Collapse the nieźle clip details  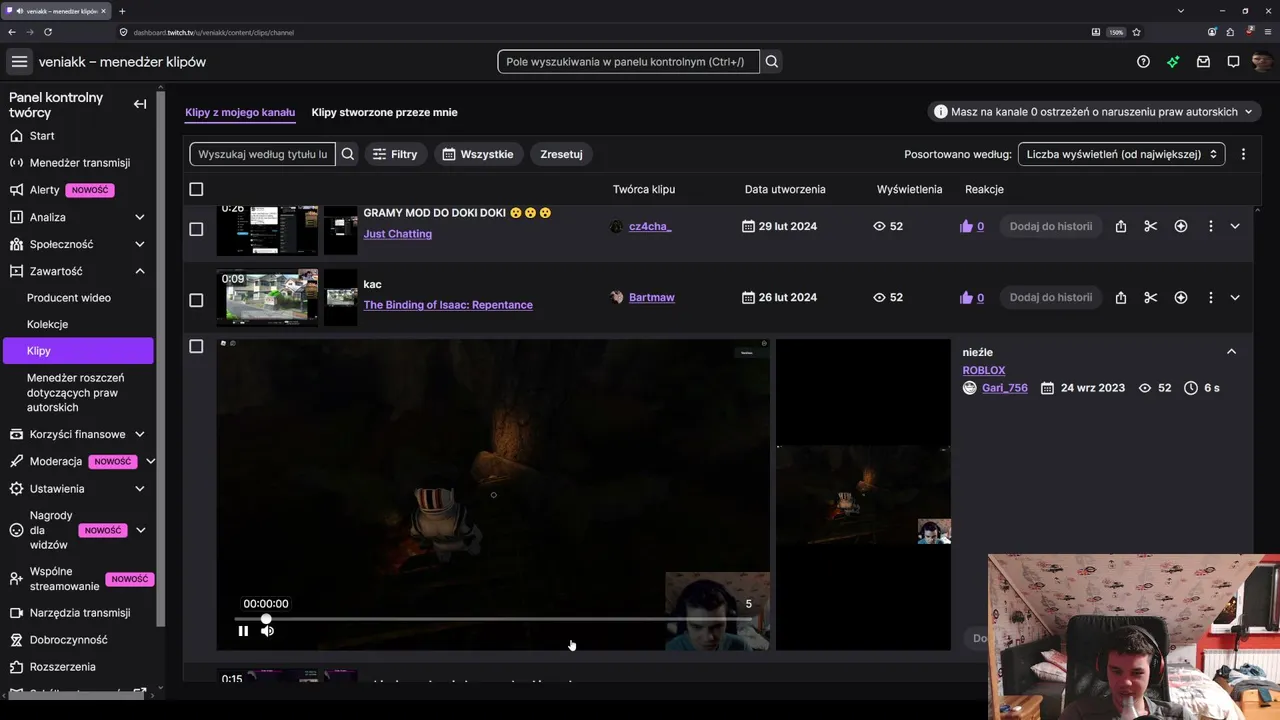[x=1232, y=352]
